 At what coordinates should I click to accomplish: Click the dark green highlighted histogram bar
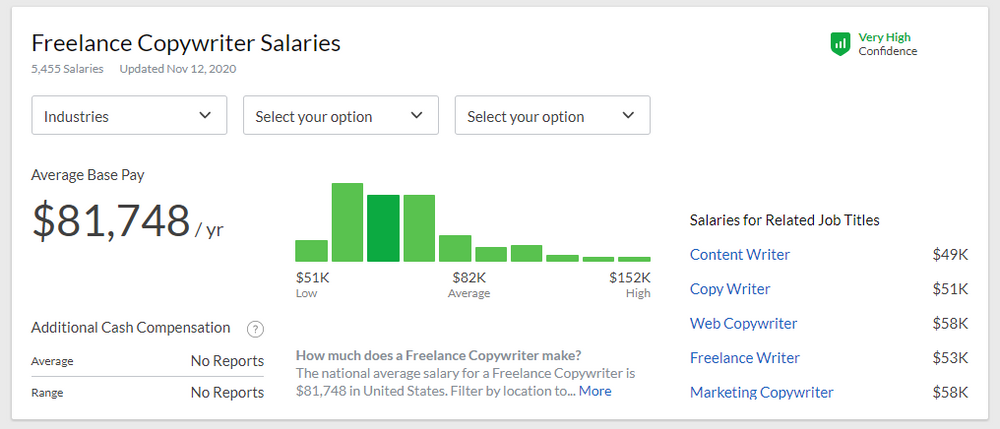click(383, 228)
